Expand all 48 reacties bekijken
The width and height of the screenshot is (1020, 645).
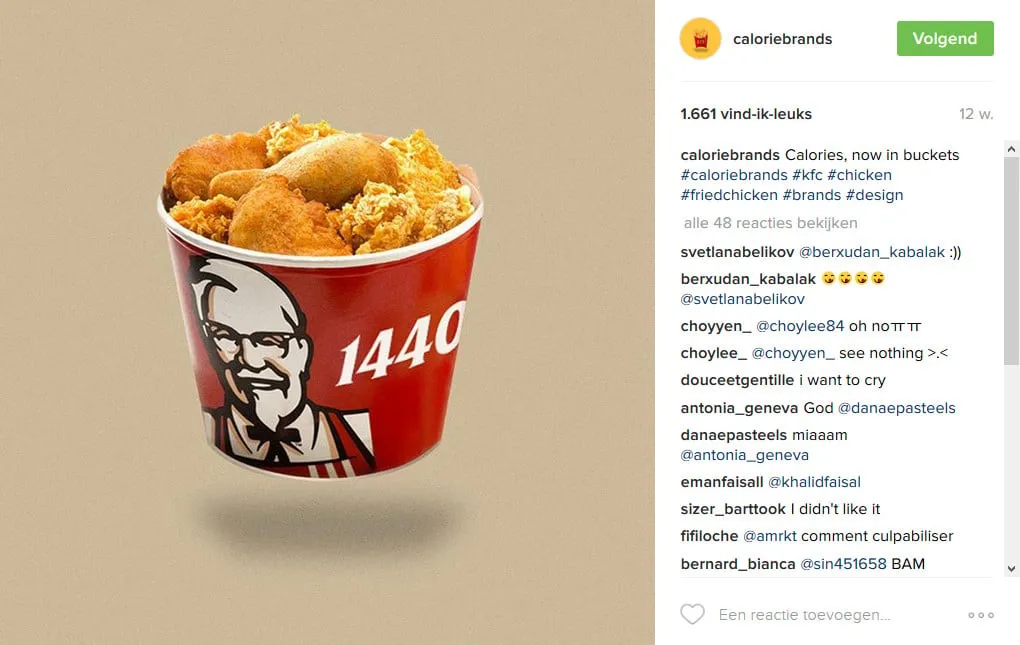click(770, 223)
